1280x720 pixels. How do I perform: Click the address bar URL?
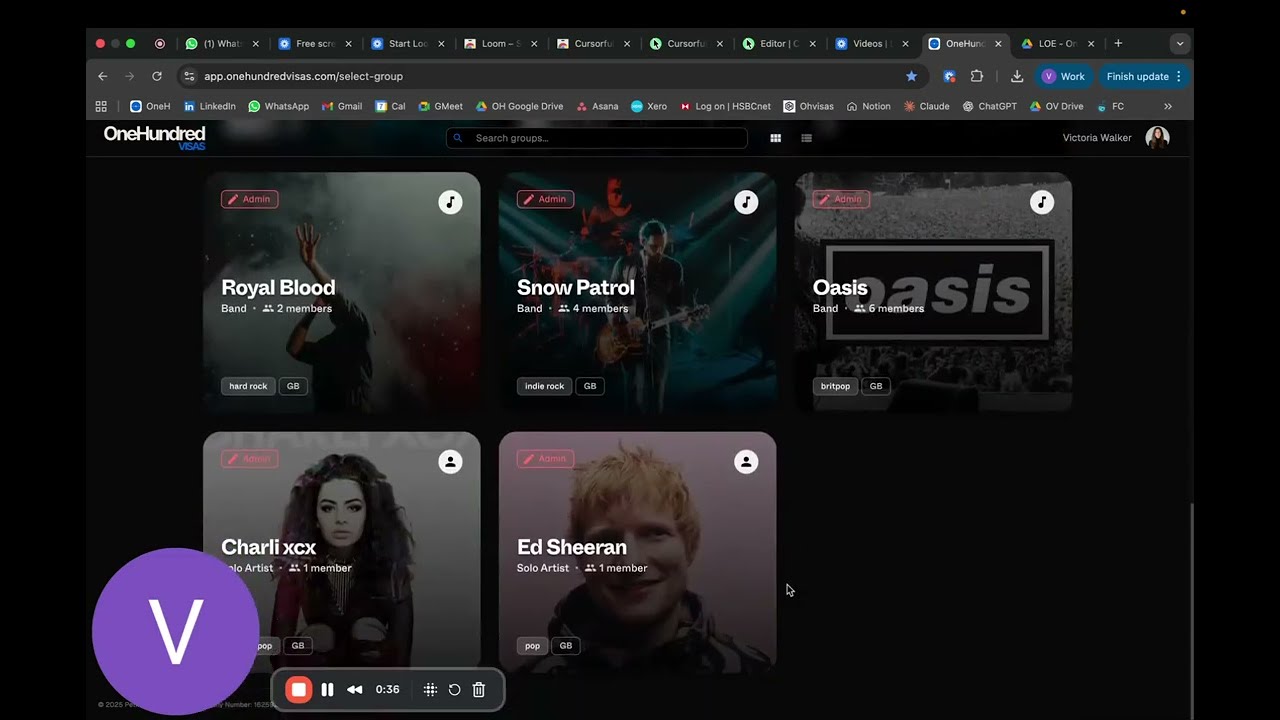pos(303,76)
